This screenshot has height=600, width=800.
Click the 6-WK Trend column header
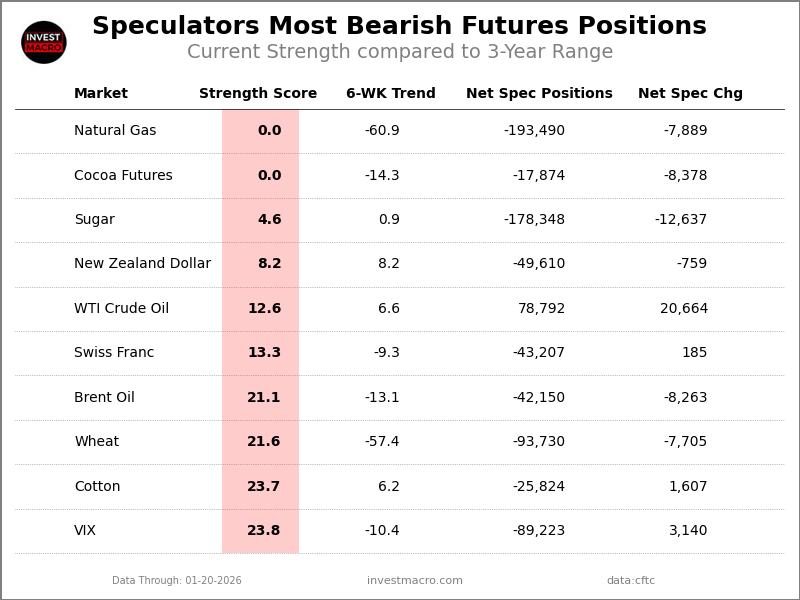[391, 94]
